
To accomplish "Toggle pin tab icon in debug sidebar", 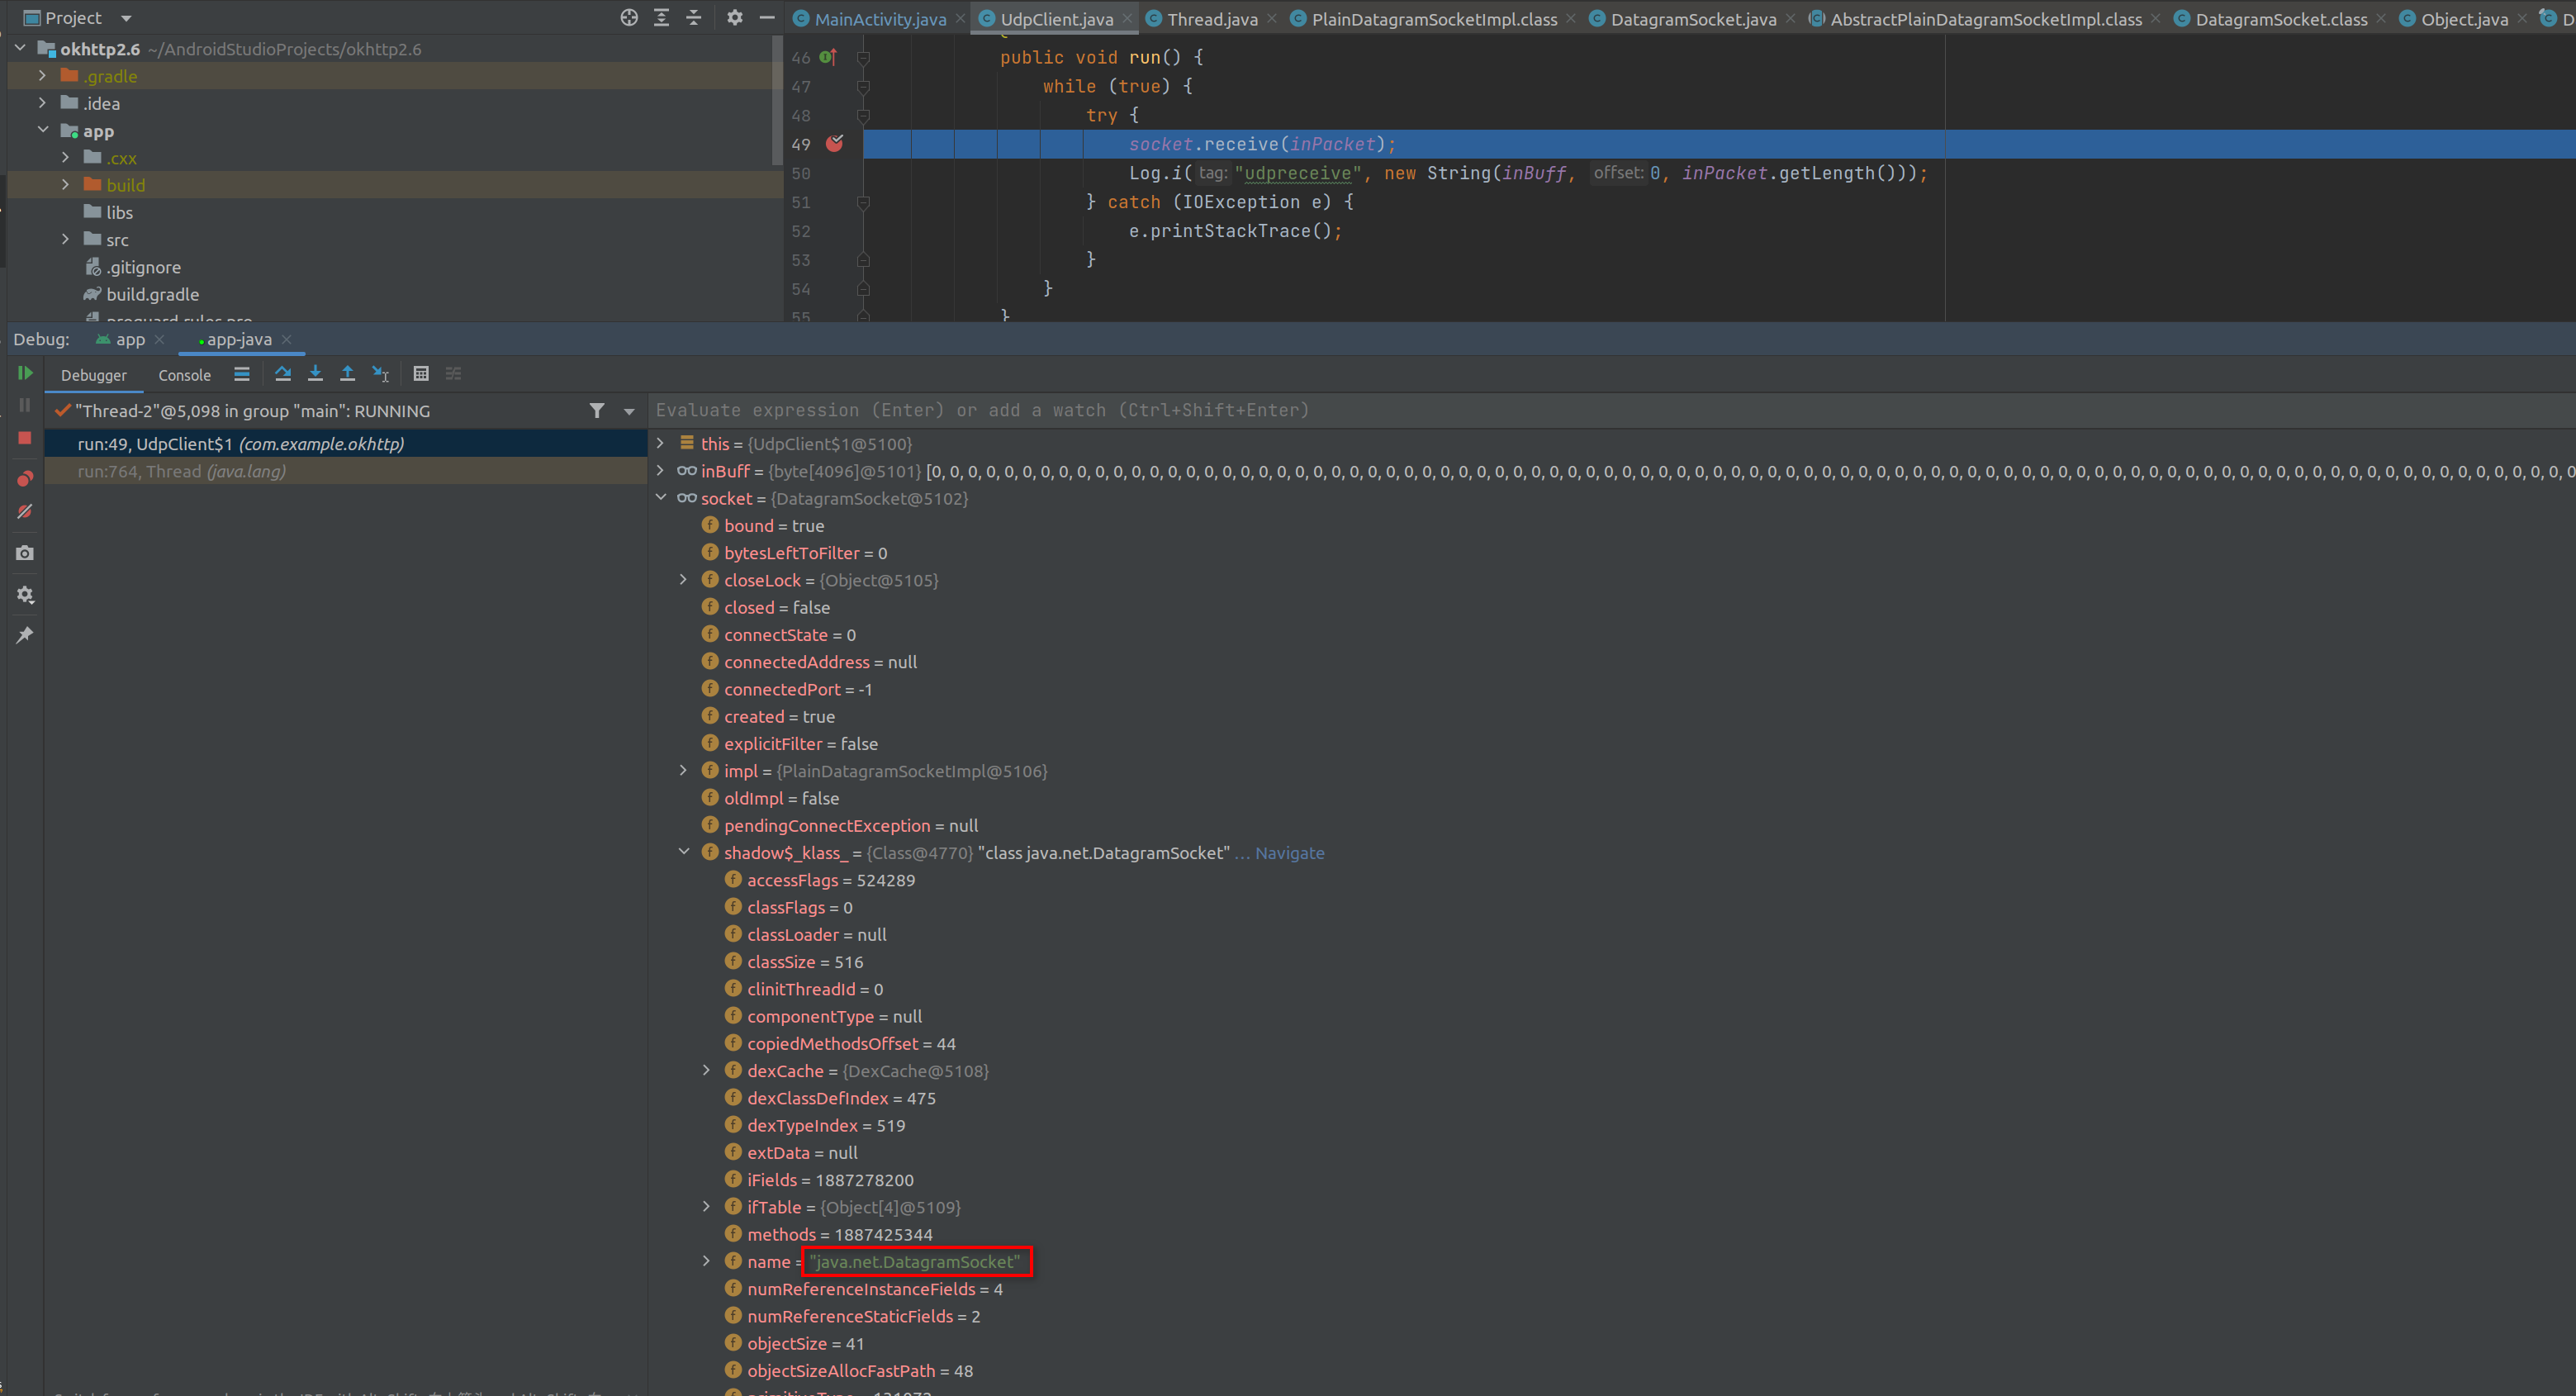I will pos(25,635).
